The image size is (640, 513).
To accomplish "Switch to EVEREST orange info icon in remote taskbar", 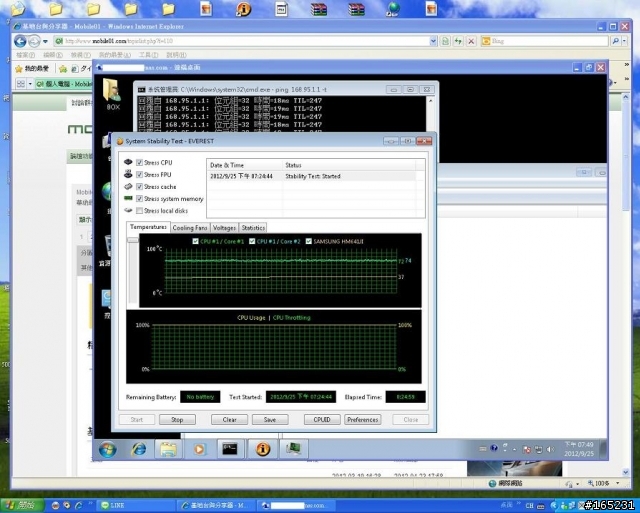I will pos(262,449).
